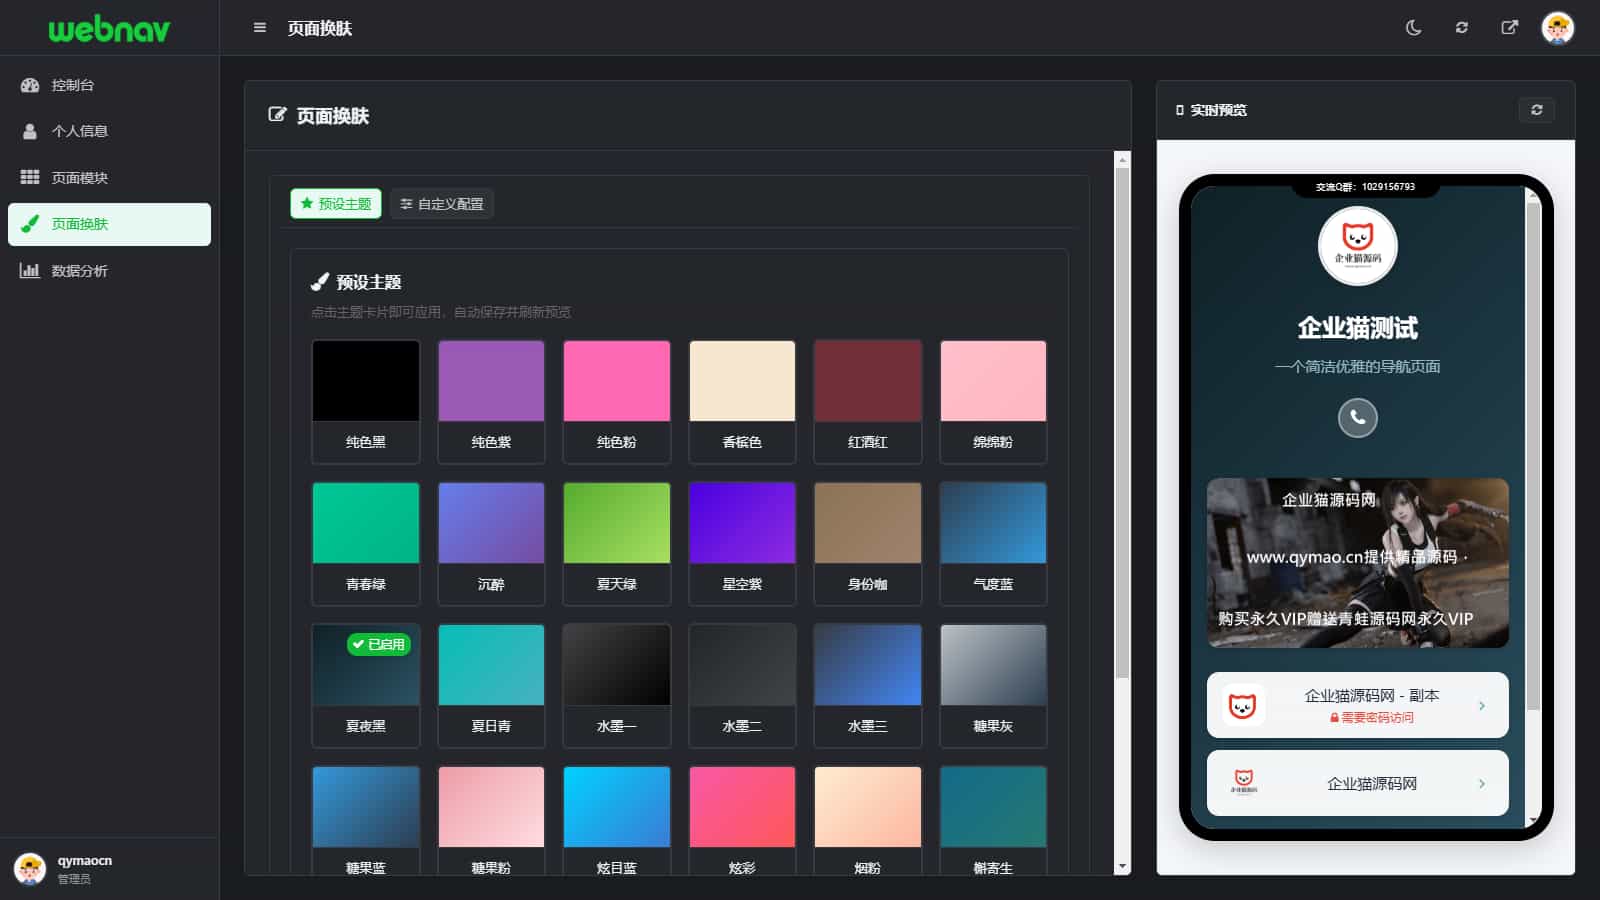
Task: Open 页面模块 in sidebar
Action: (x=79, y=178)
